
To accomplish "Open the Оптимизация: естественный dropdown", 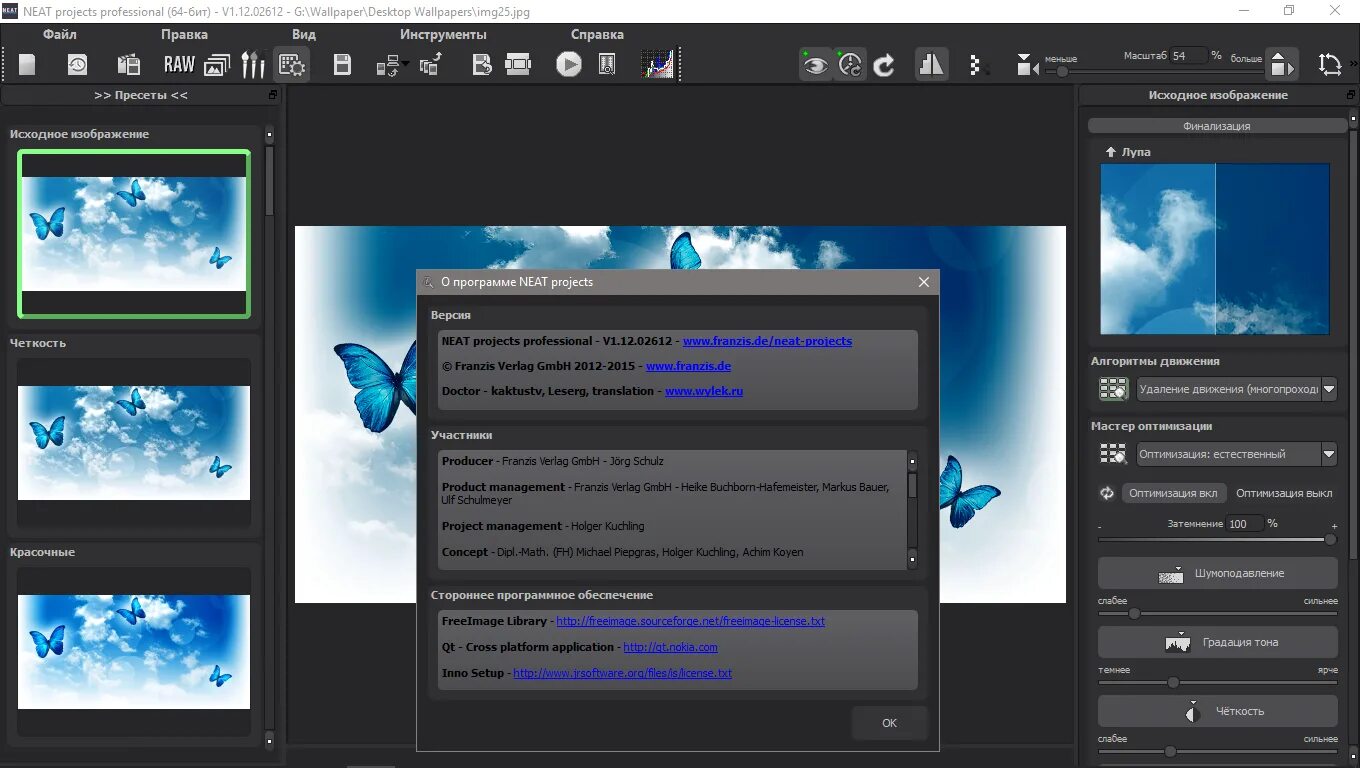I will click(1237, 454).
